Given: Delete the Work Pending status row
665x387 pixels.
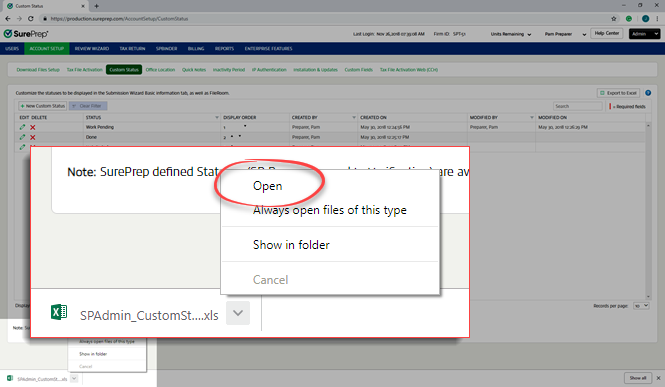Looking at the screenshot, I should [x=33, y=127].
